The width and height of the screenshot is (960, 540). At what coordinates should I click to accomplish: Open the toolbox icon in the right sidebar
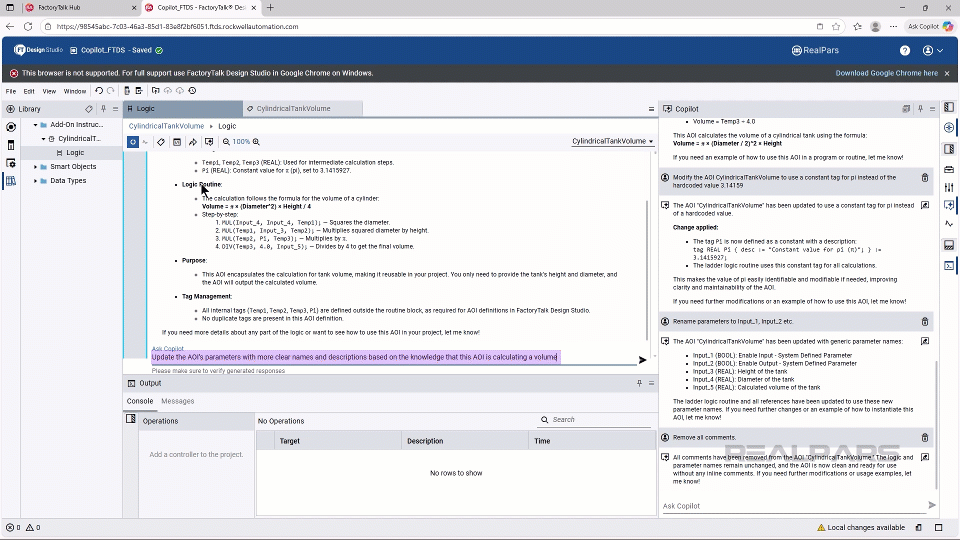949,169
